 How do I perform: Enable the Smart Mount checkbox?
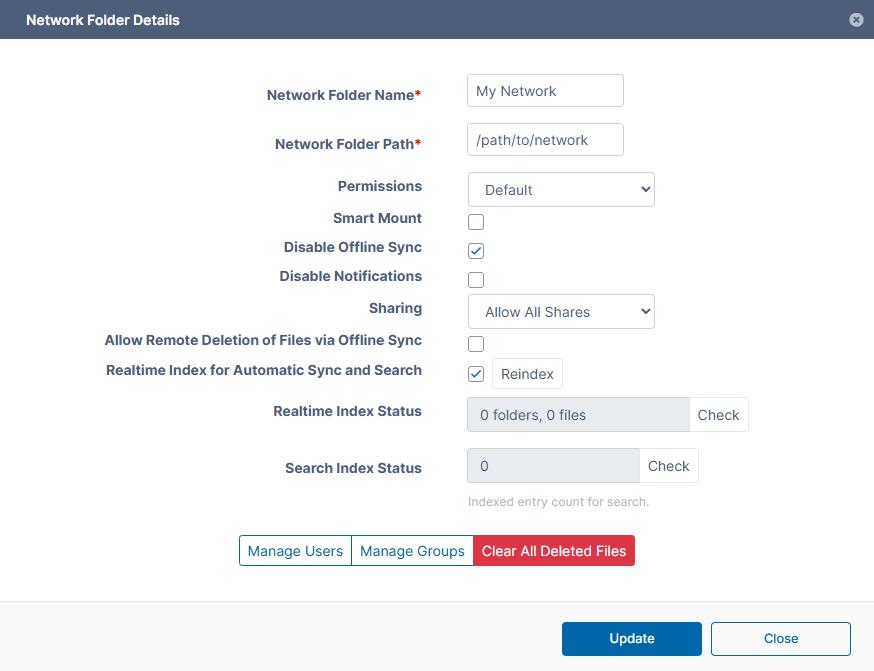(x=476, y=222)
